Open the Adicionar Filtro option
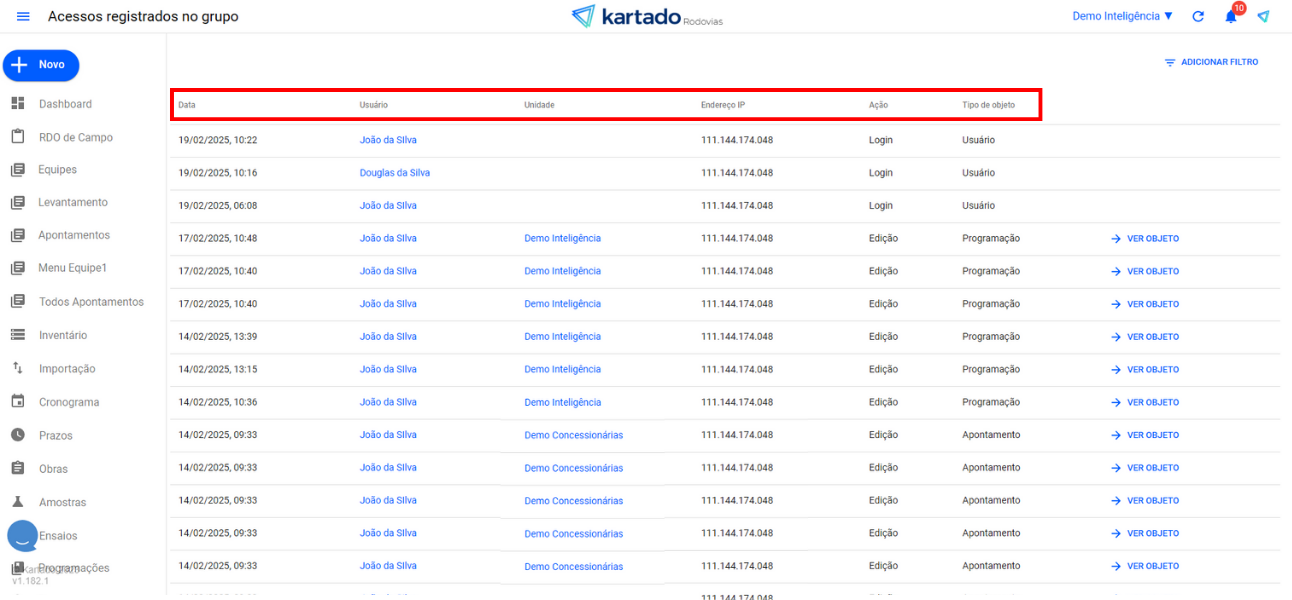The image size is (1292, 600). [x=1211, y=62]
